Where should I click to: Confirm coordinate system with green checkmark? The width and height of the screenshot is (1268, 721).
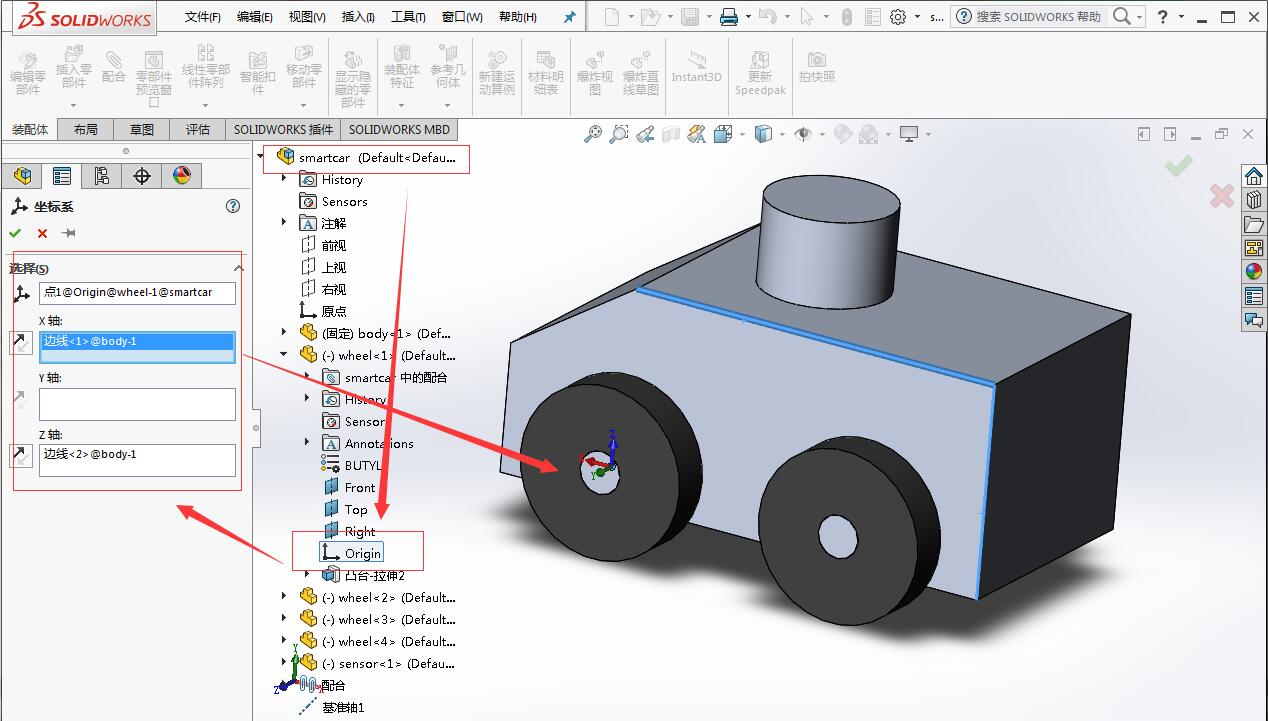tap(15, 233)
